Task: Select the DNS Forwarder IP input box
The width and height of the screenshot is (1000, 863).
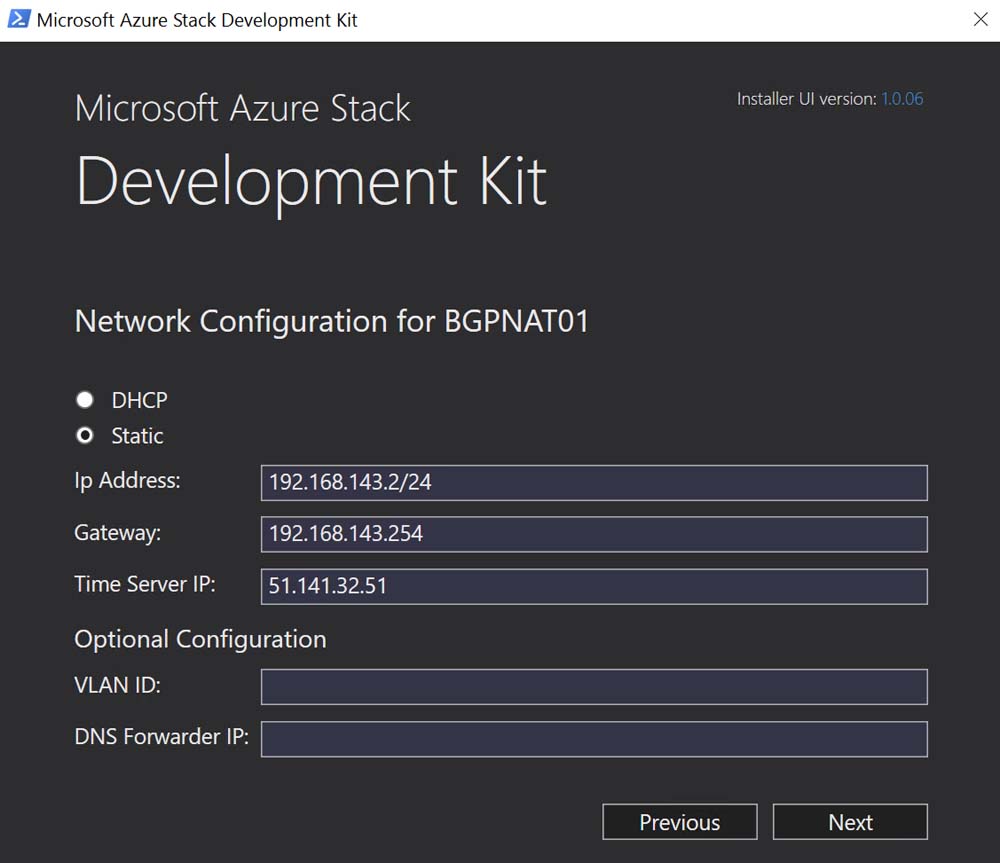Action: [x=593, y=739]
